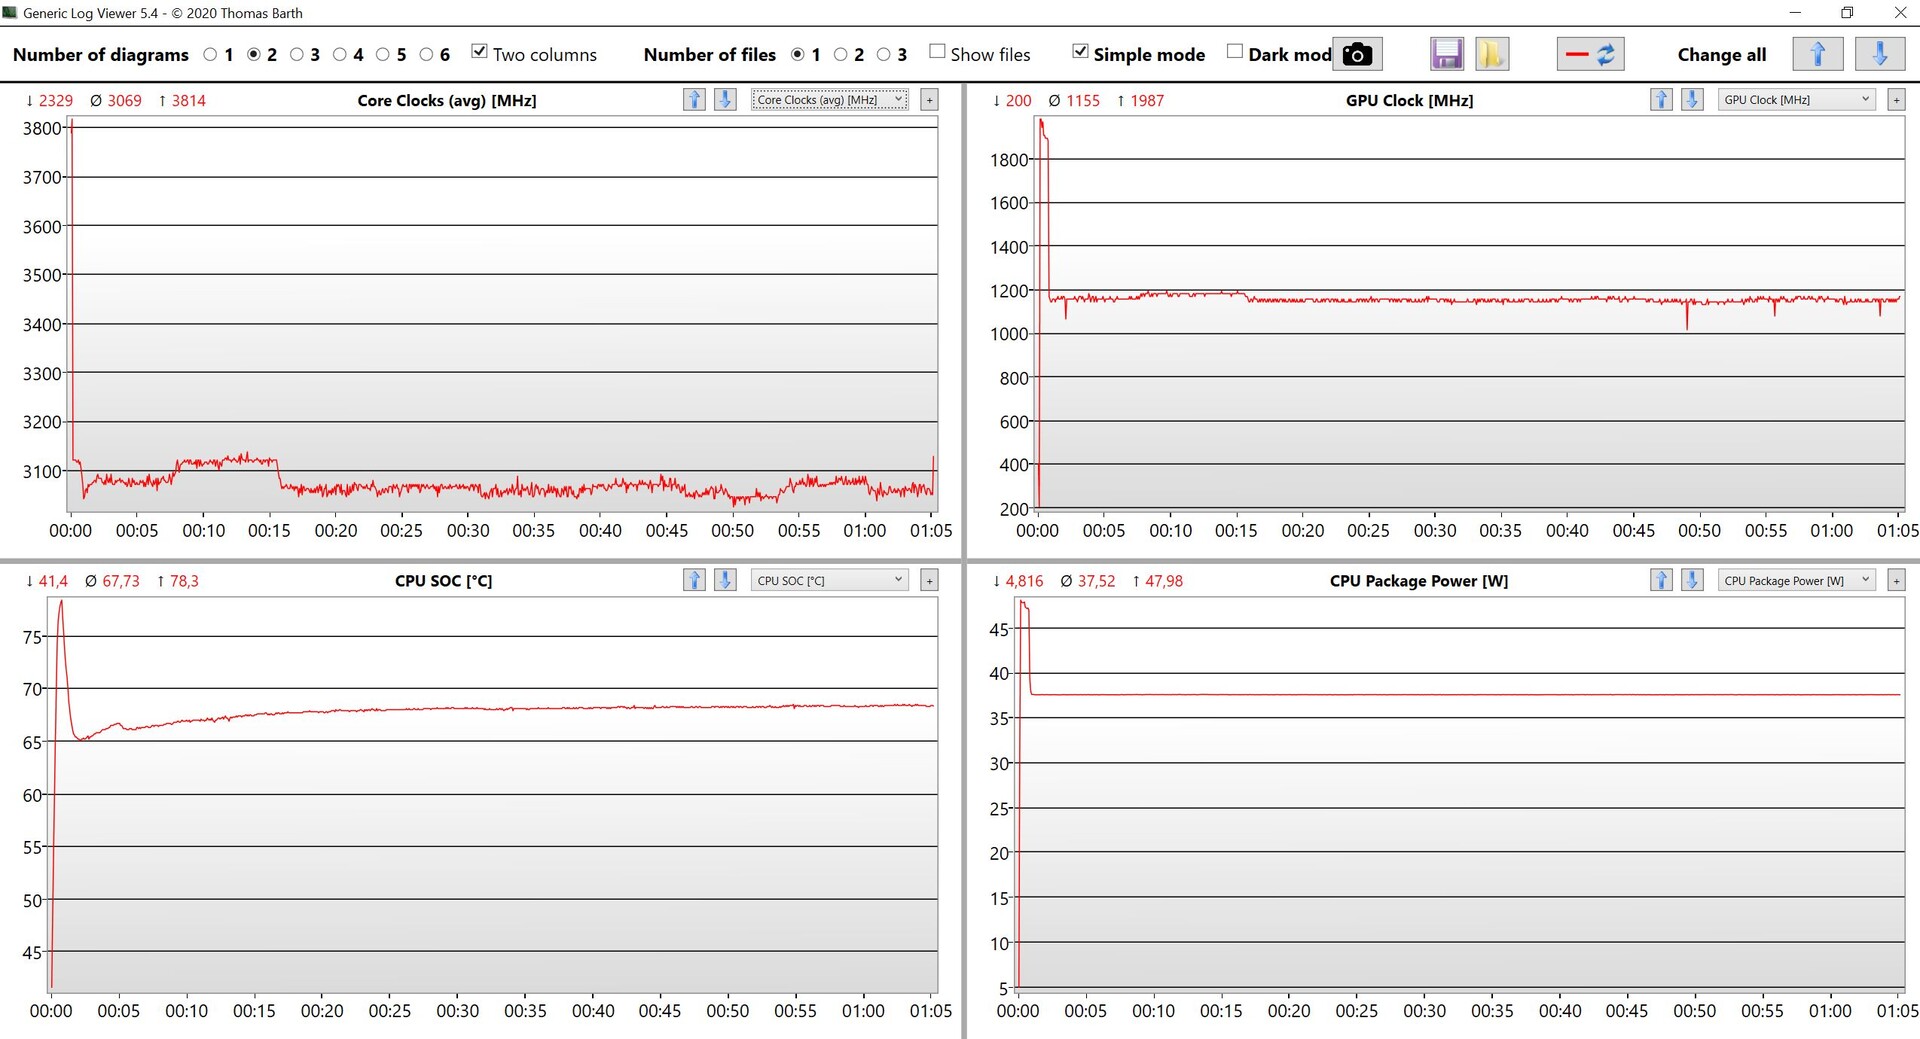The width and height of the screenshot is (1920, 1039).
Task: Select 4 for number of diagrams
Action: [x=340, y=55]
